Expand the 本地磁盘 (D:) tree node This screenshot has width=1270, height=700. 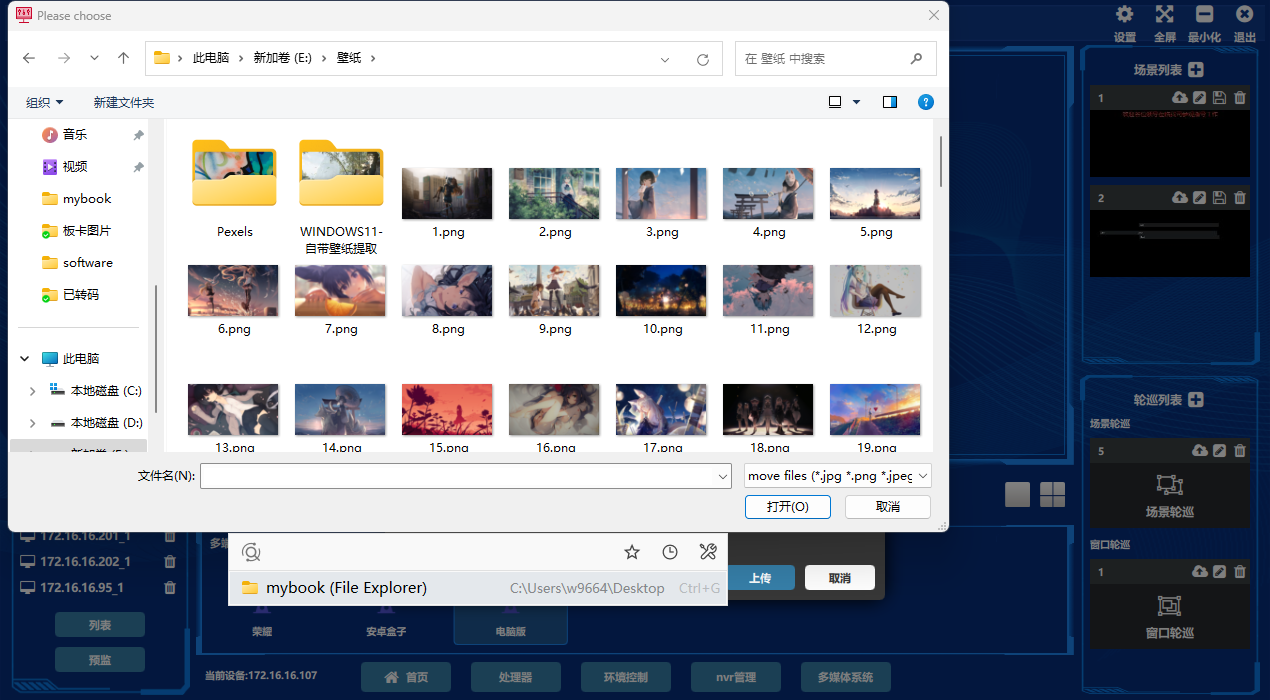32,423
